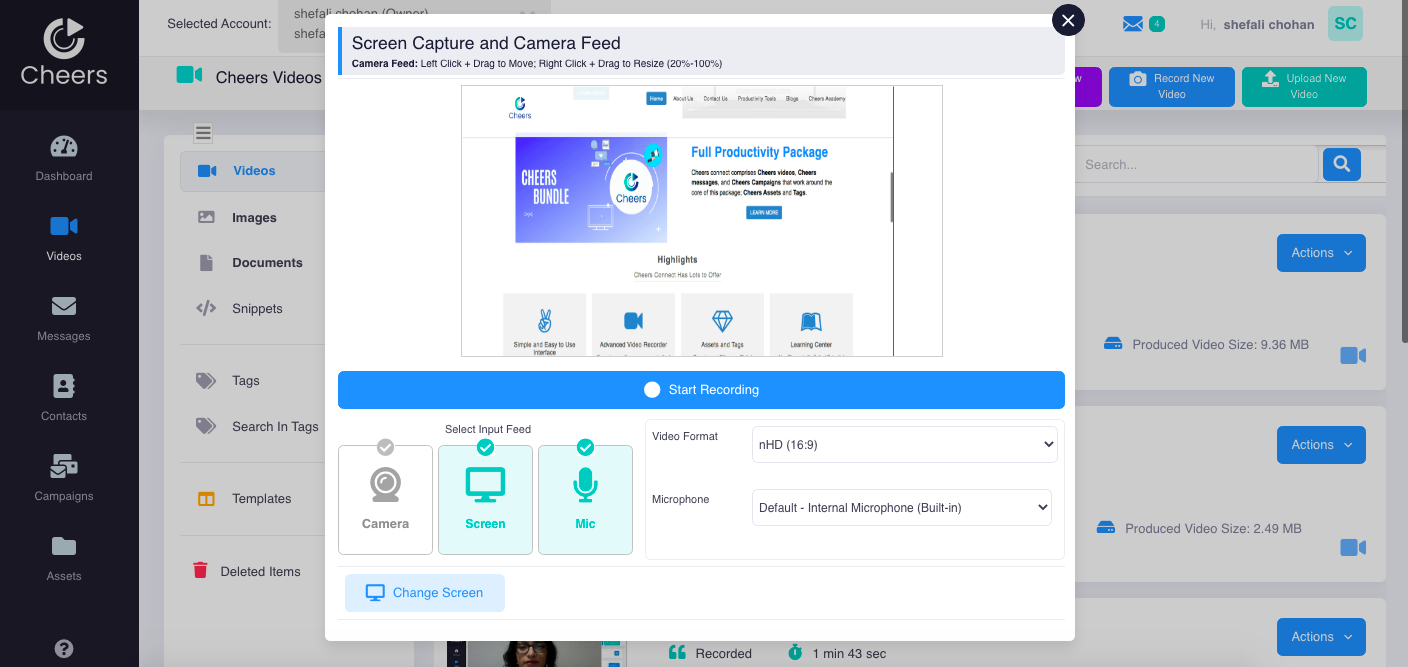This screenshot has width=1408, height=667.
Task: Open the SC user avatar menu
Action: pos(1345,23)
